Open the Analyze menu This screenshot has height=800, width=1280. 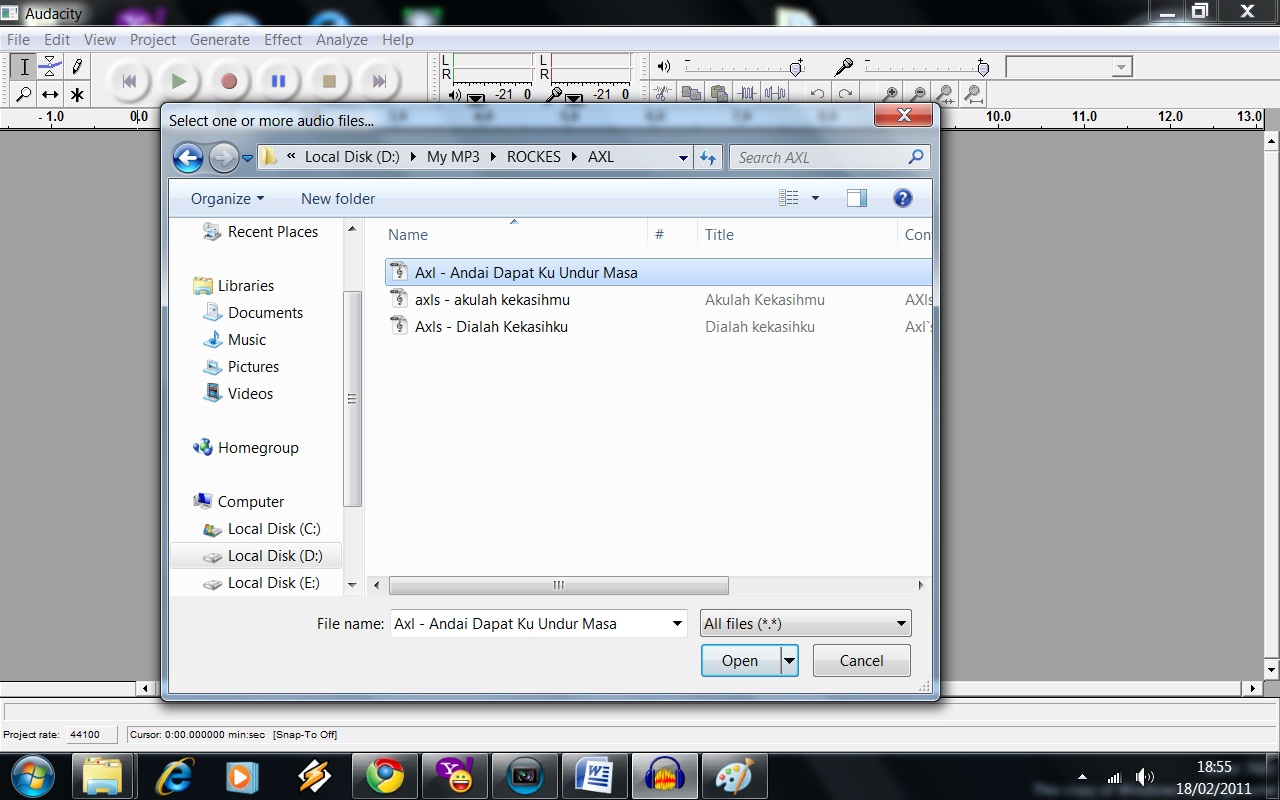point(342,40)
